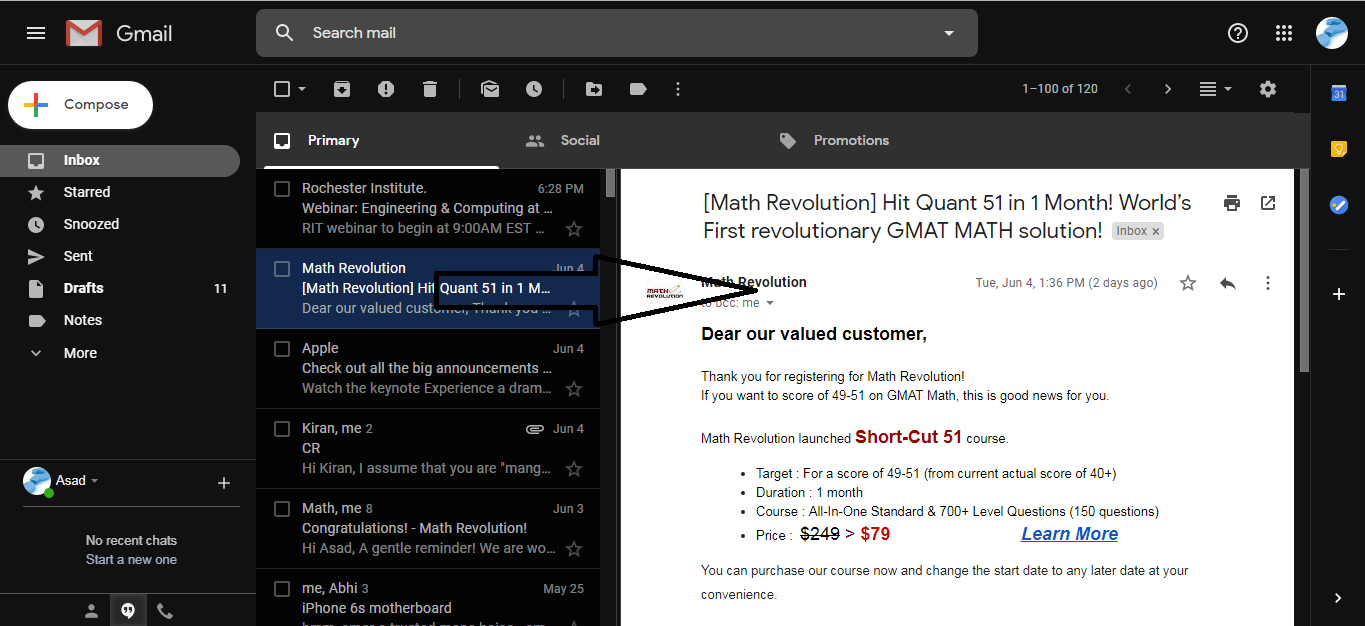The height and width of the screenshot is (626, 1365).
Task: Open the Settings gear
Action: click(1268, 89)
